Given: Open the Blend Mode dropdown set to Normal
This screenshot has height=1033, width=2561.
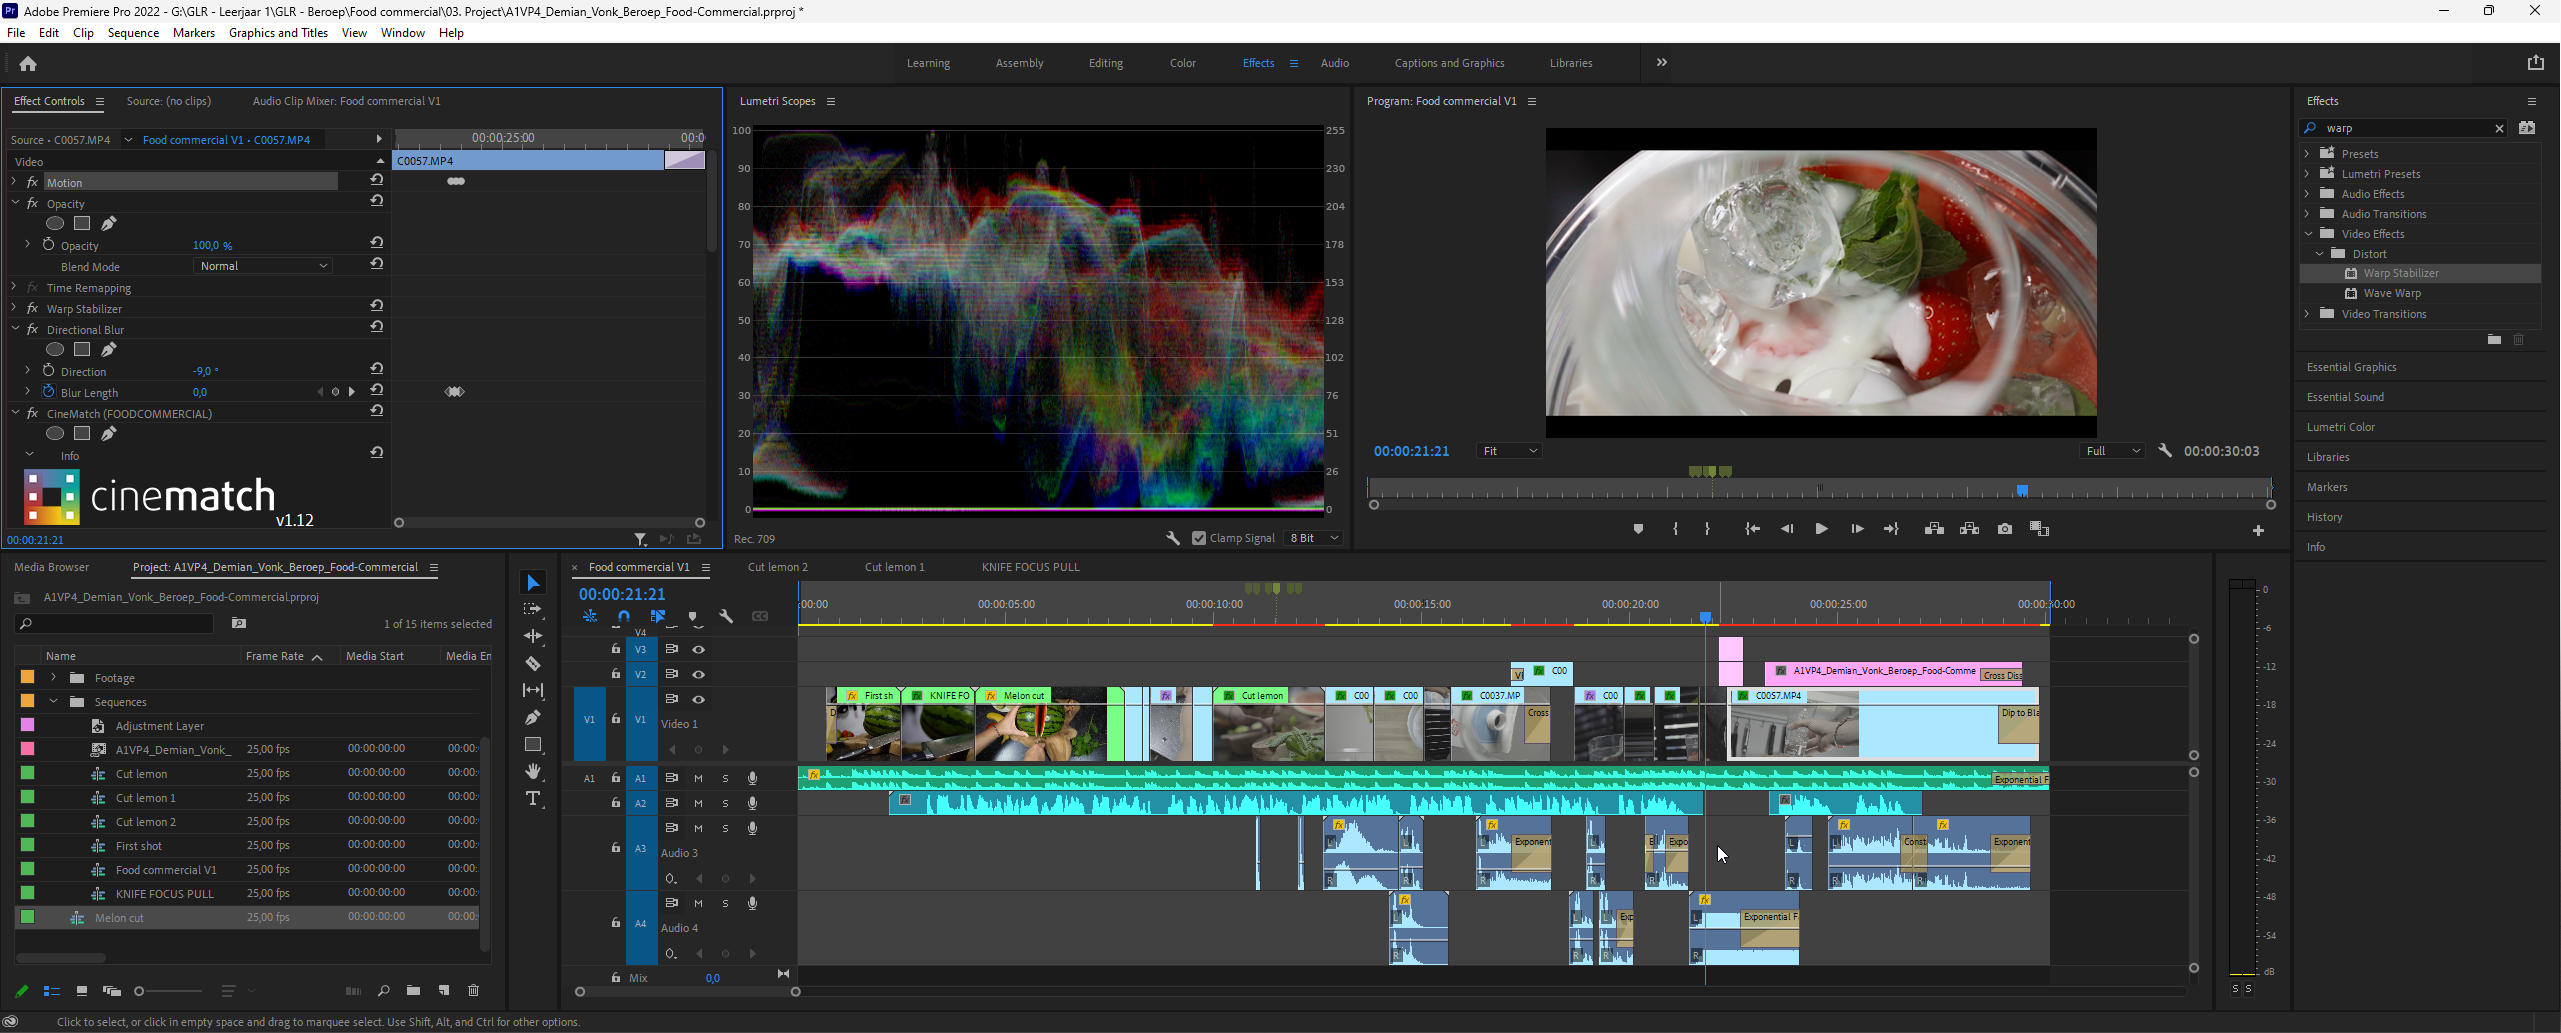Looking at the screenshot, I should tap(262, 266).
